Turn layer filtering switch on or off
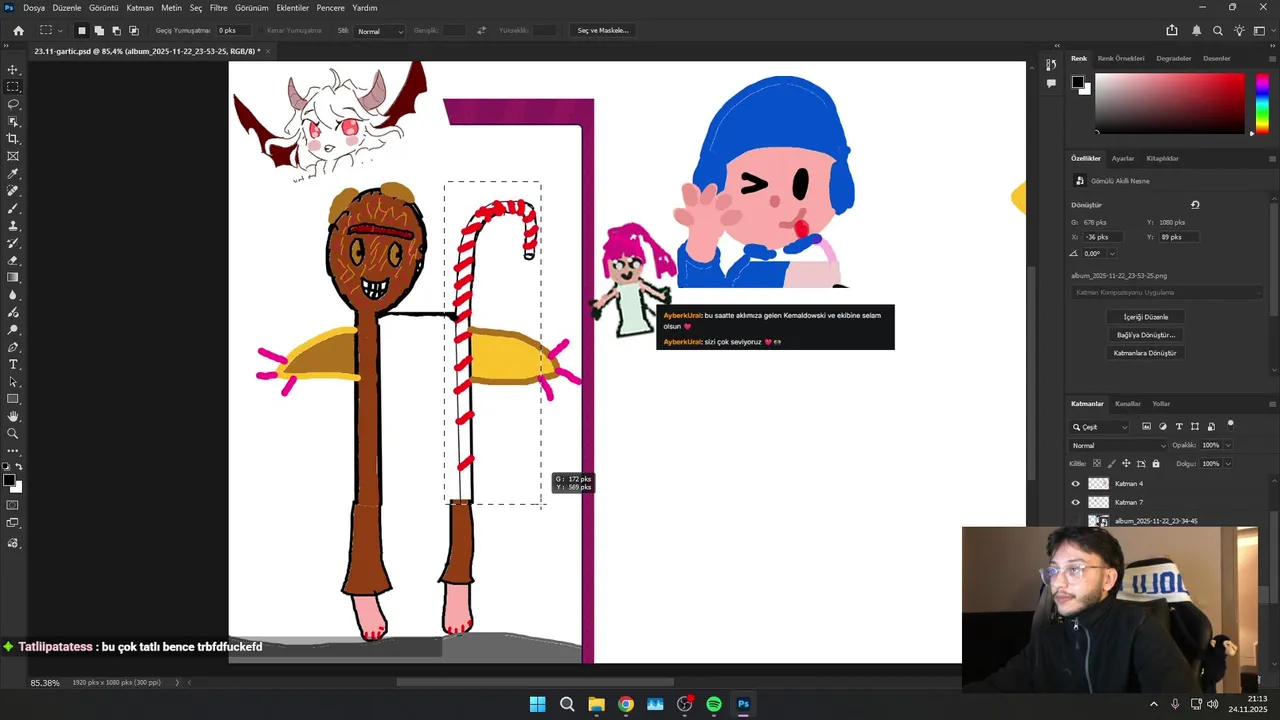The width and height of the screenshot is (1280, 720). click(1231, 424)
